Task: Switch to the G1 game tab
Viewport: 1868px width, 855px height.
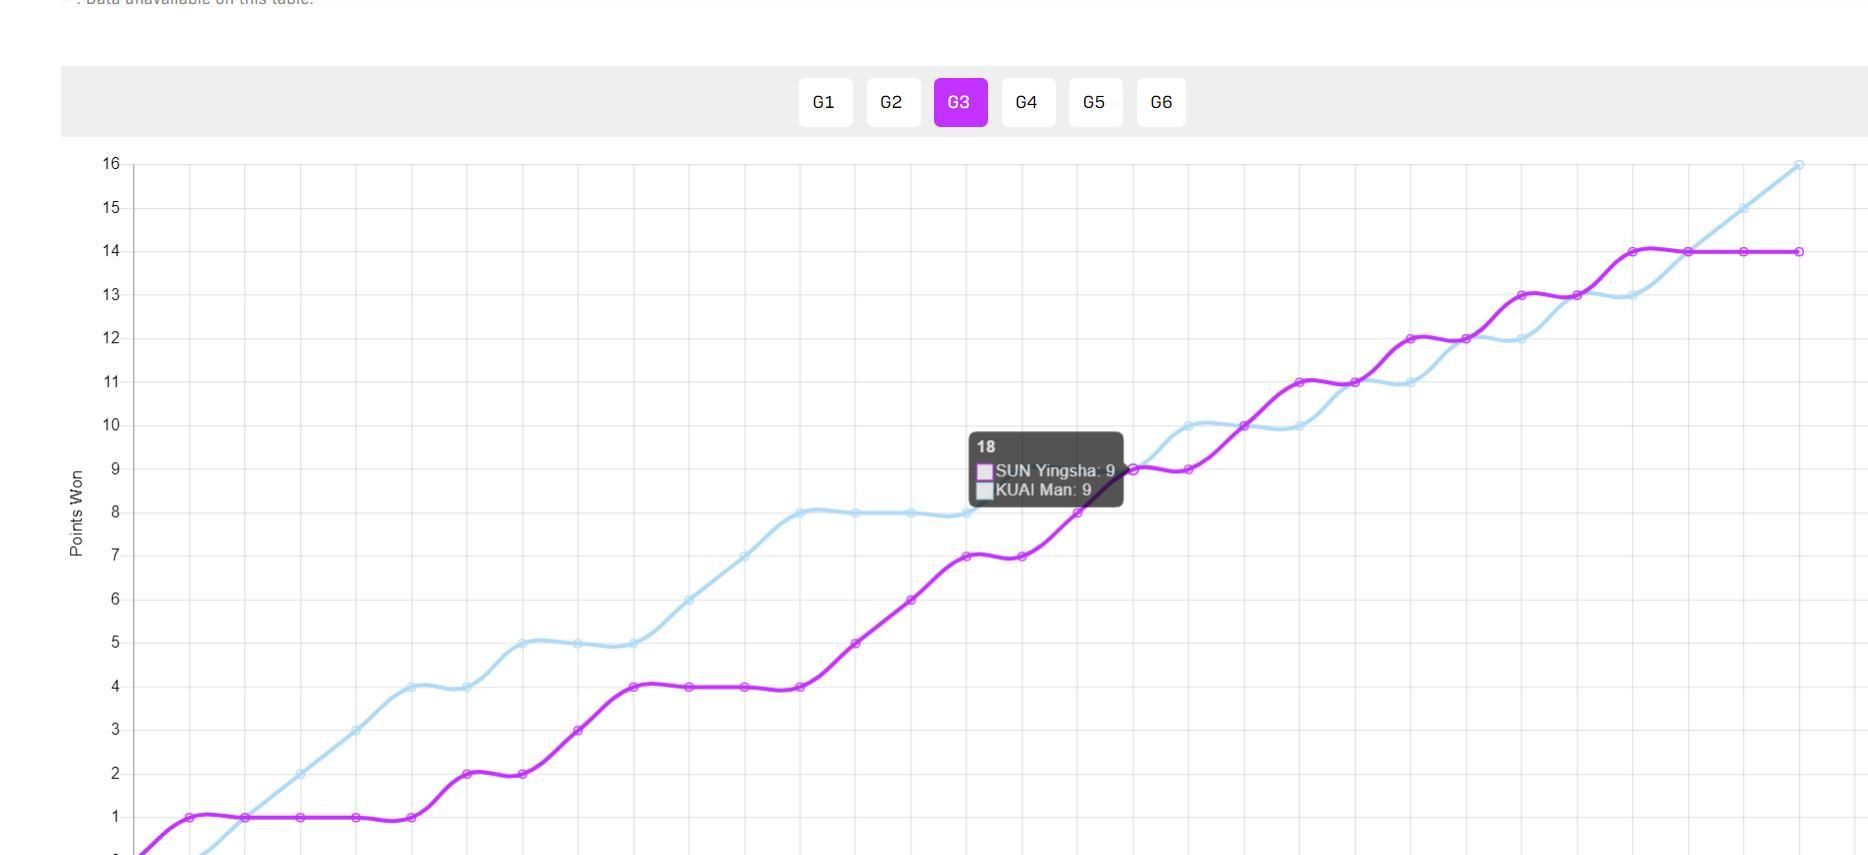Action: click(x=825, y=102)
